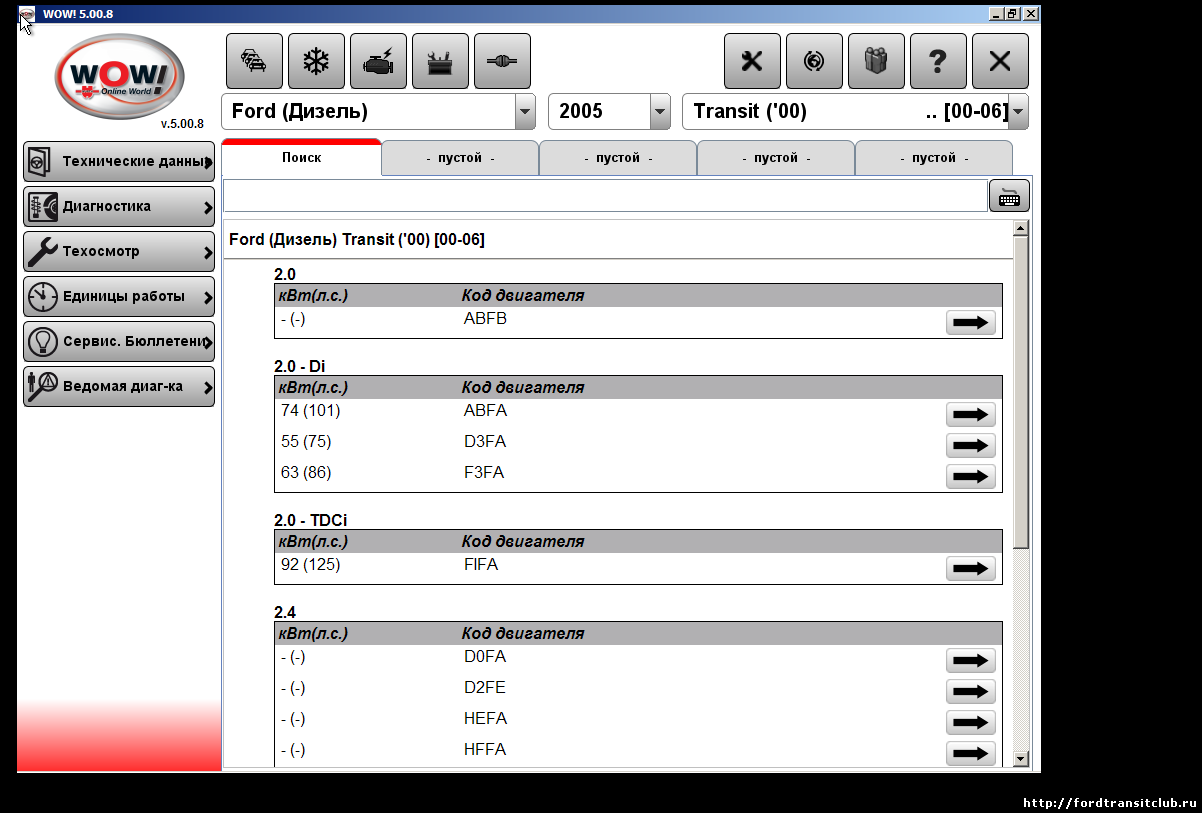The height and width of the screenshot is (813, 1202).
Task: Click the circular update icon
Action: [x=814, y=61]
